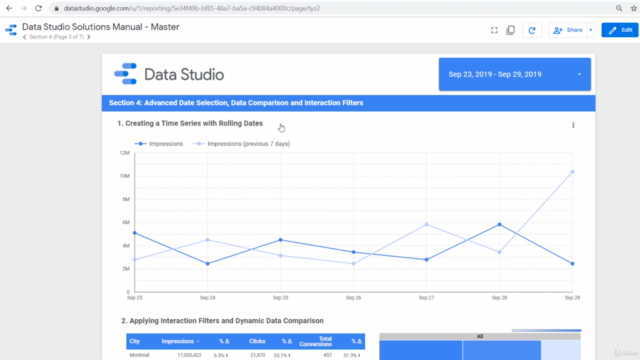Select Sep 23 Impressions data point

click(135, 233)
